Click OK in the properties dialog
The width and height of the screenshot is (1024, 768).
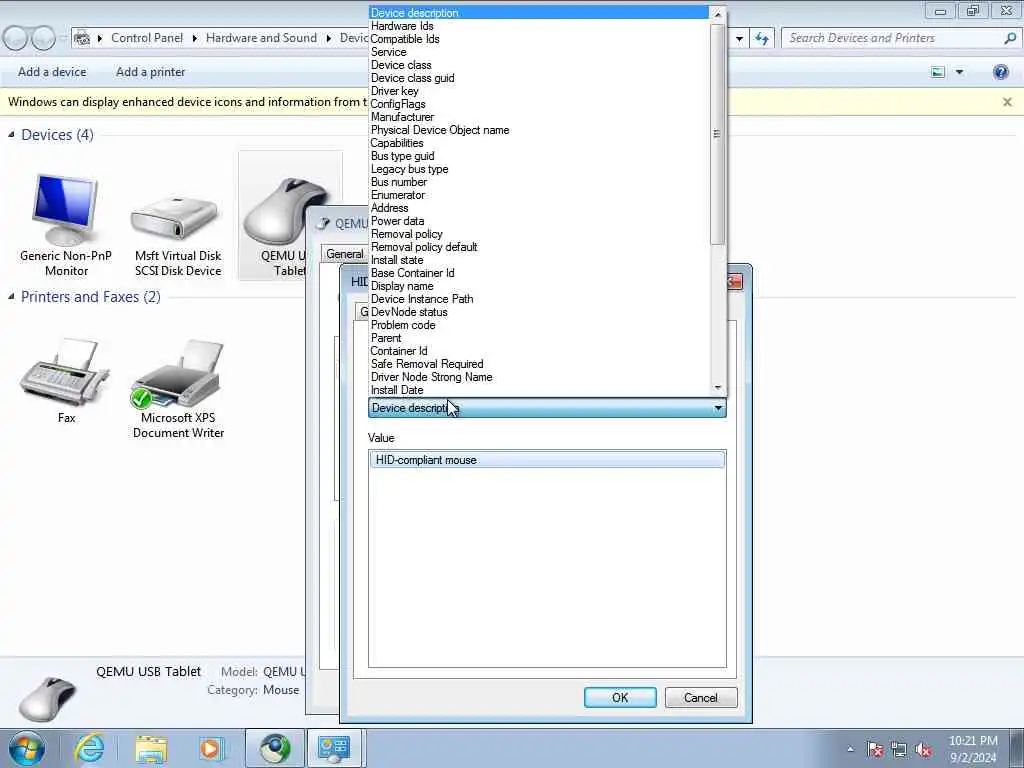click(620, 697)
